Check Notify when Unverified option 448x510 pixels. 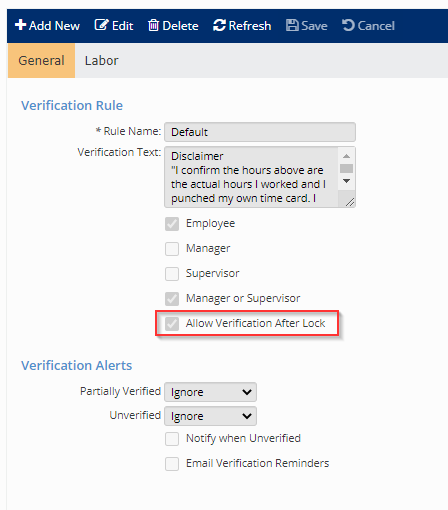pos(172,439)
